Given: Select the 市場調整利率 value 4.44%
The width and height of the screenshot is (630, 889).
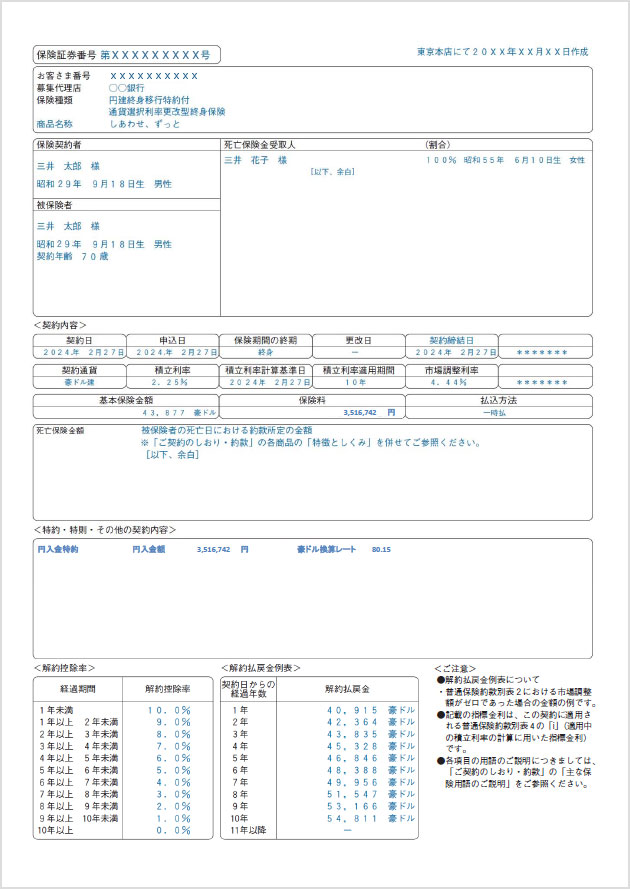Looking at the screenshot, I should (x=450, y=382).
